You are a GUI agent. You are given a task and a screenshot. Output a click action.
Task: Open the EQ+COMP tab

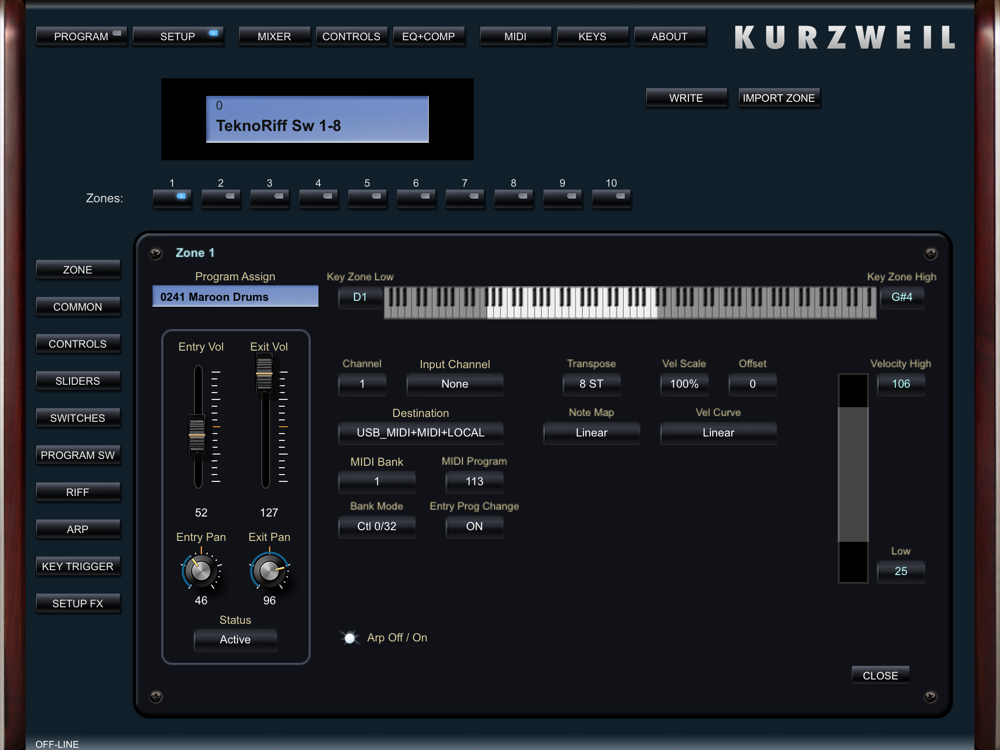[429, 37]
